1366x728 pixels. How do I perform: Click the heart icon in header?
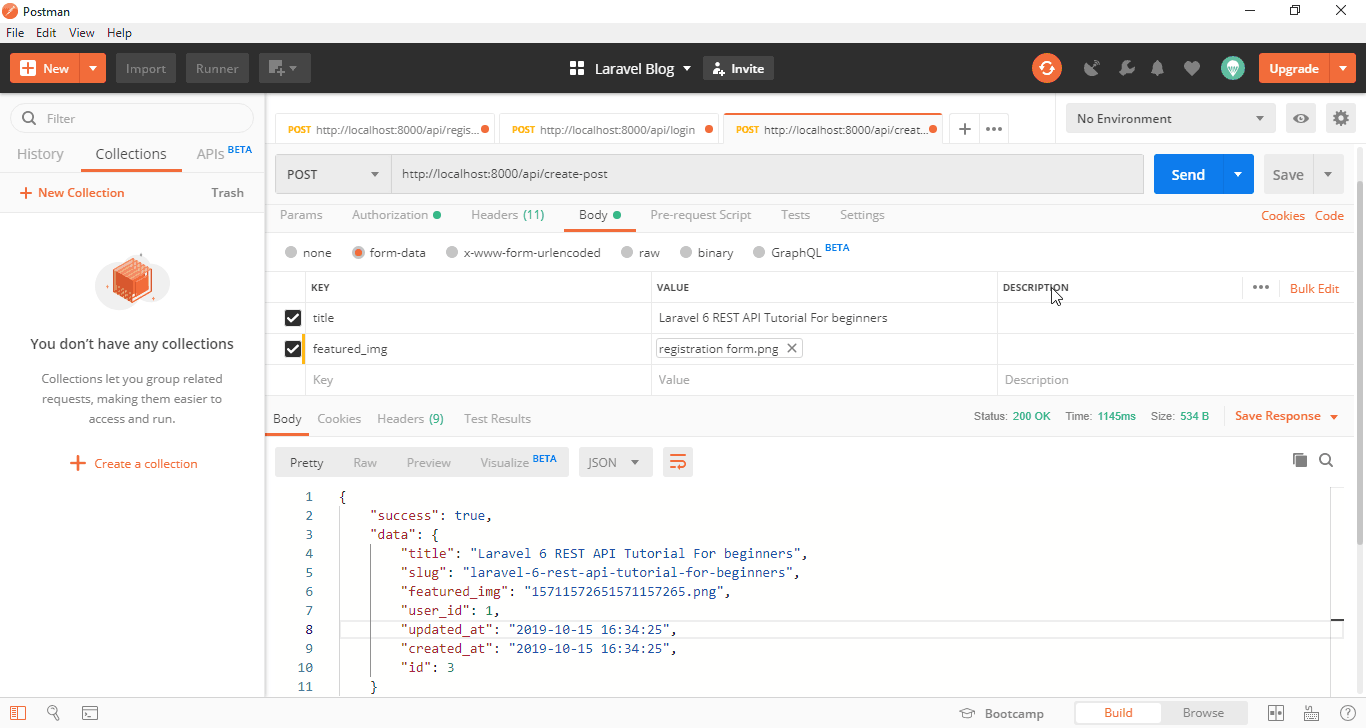(x=1191, y=68)
